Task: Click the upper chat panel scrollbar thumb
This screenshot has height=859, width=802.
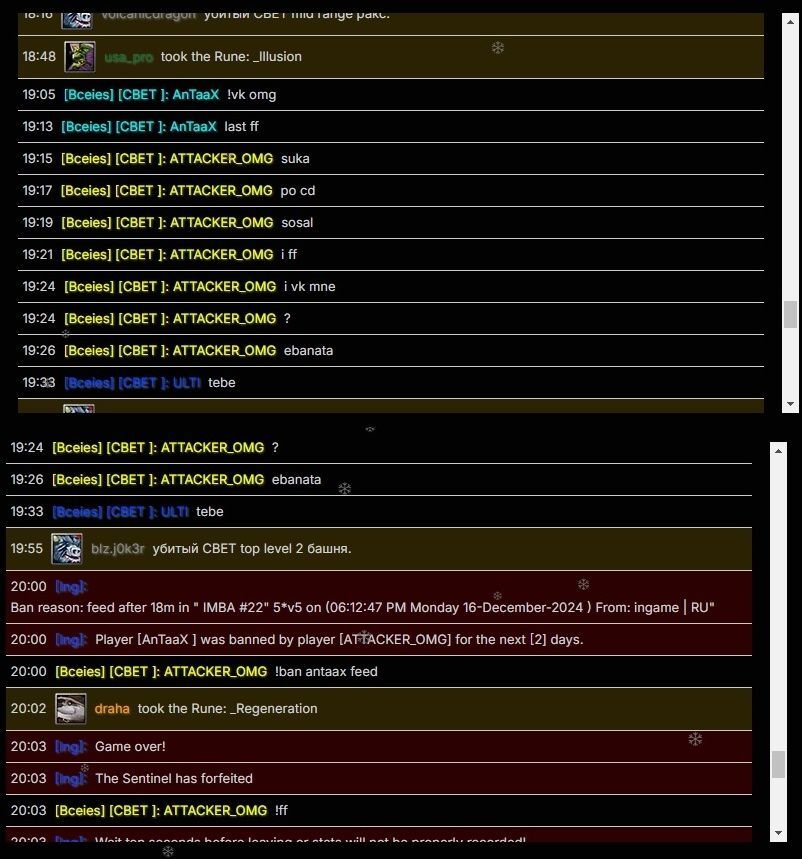Action: pyautogui.click(x=790, y=314)
